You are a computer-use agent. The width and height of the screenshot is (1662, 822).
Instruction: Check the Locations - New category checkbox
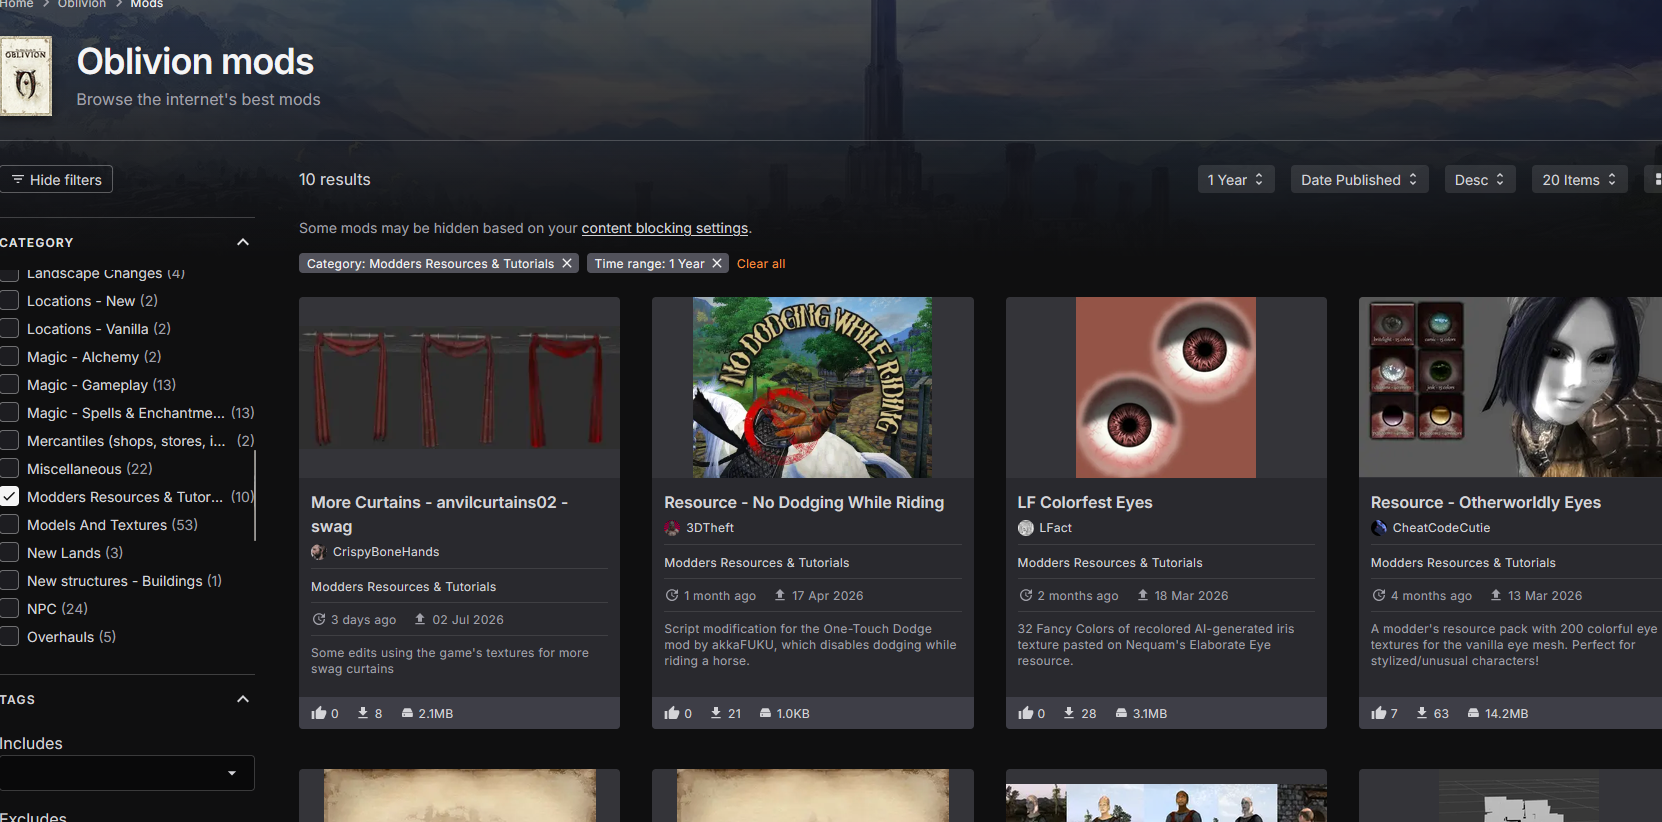click(x=10, y=300)
